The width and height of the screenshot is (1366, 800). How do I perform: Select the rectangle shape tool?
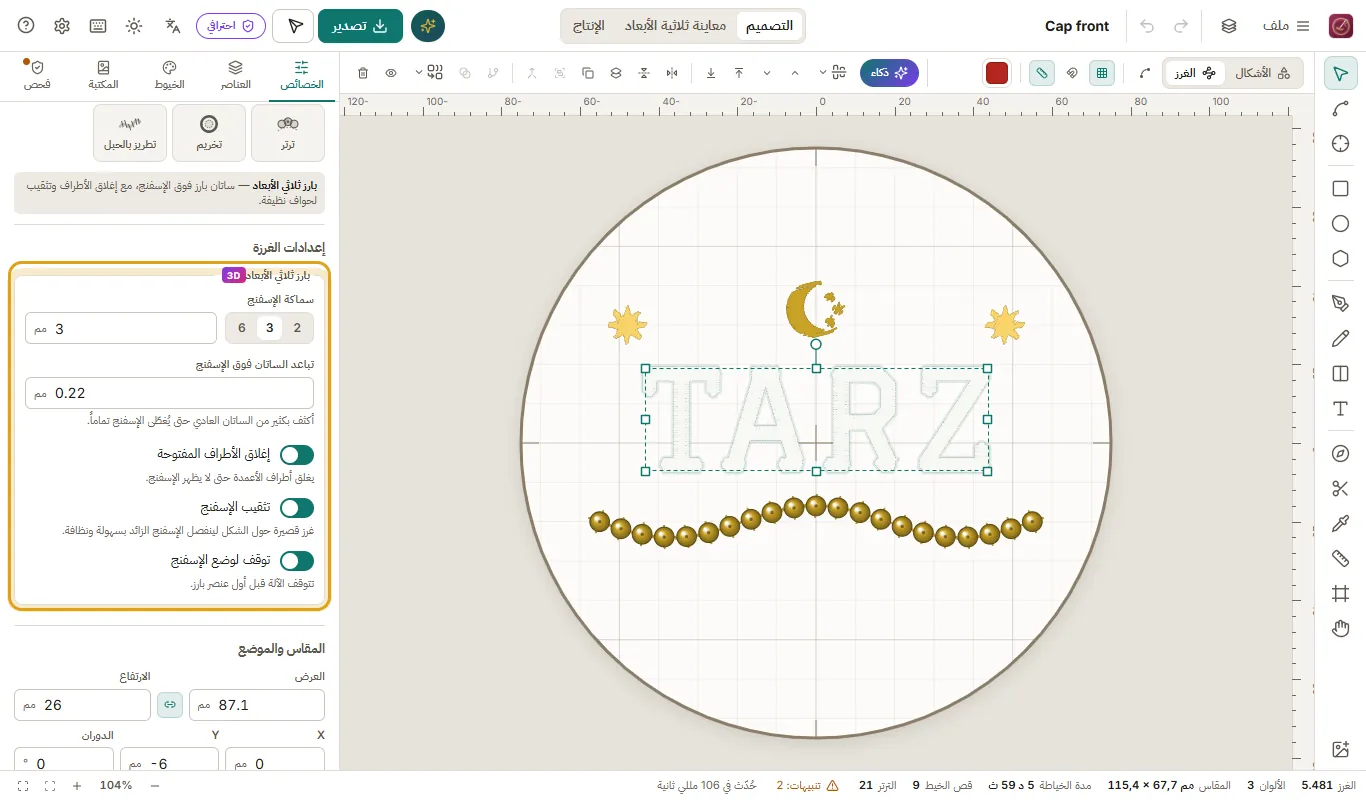1341,189
